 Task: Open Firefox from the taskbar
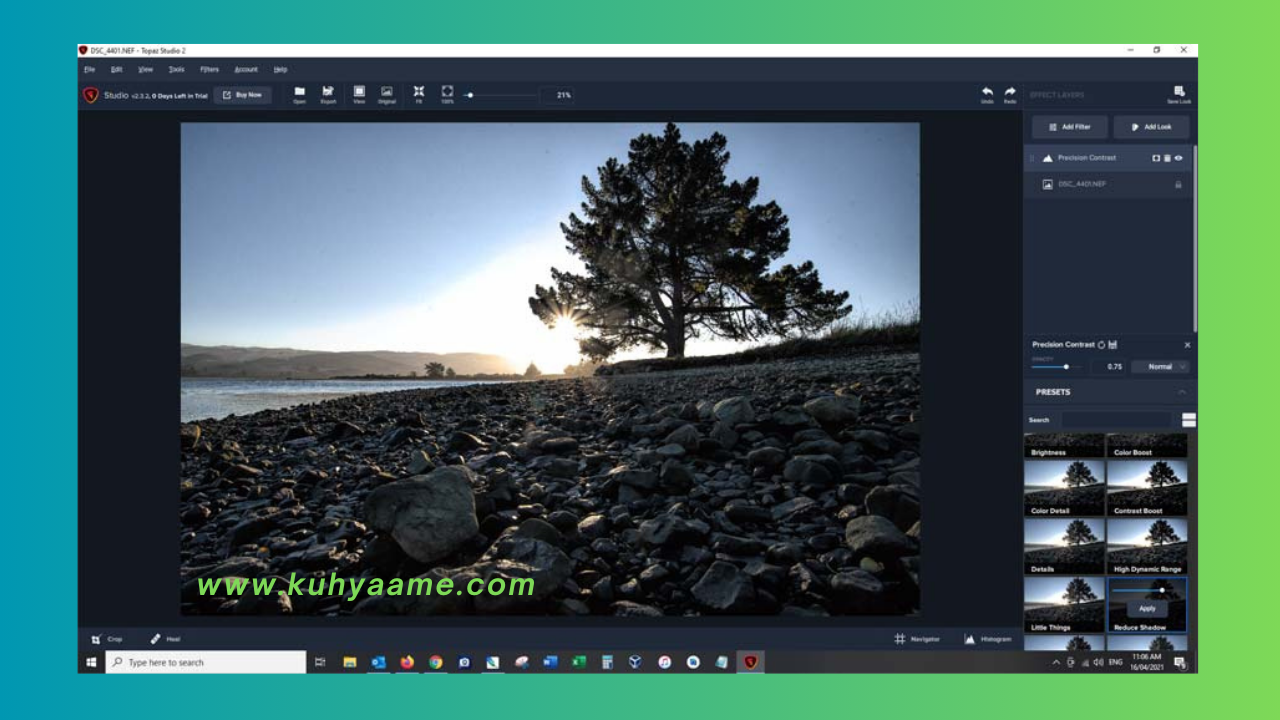pos(407,662)
